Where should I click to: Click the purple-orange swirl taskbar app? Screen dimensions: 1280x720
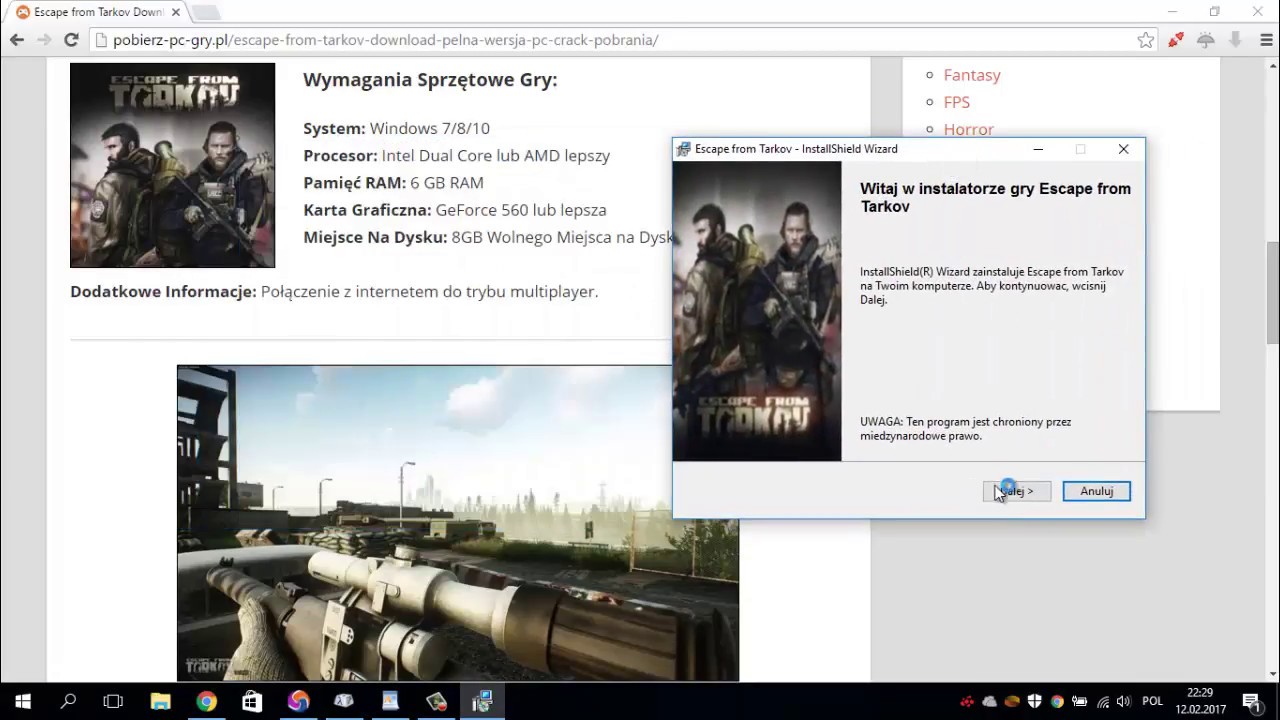(298, 701)
